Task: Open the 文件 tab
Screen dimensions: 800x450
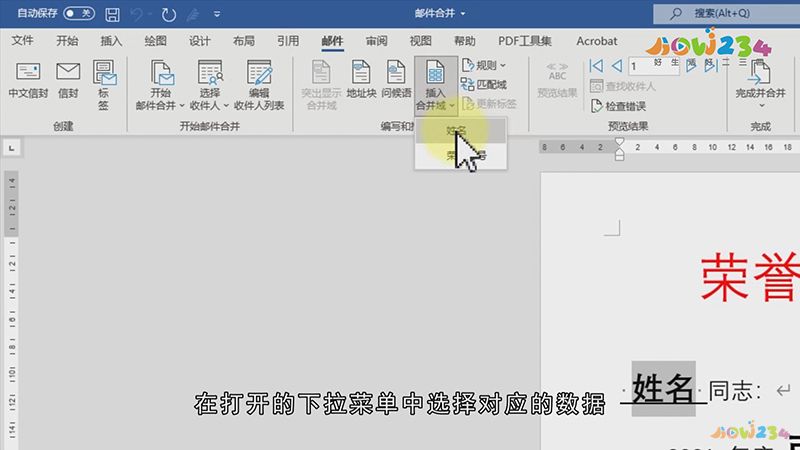Action: point(22,41)
